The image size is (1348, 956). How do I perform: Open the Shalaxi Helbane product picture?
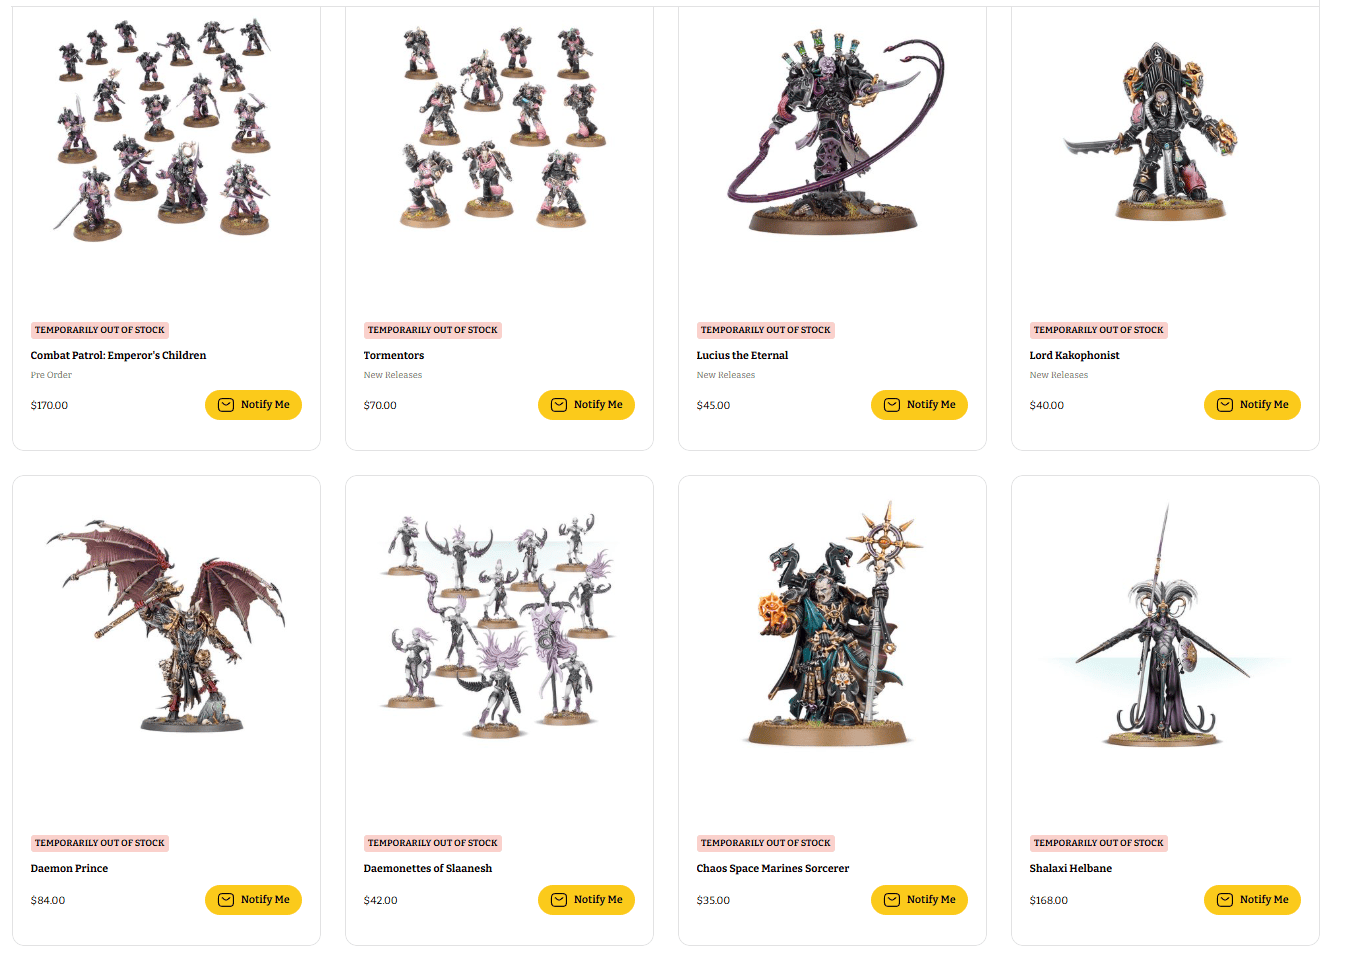tap(1165, 625)
